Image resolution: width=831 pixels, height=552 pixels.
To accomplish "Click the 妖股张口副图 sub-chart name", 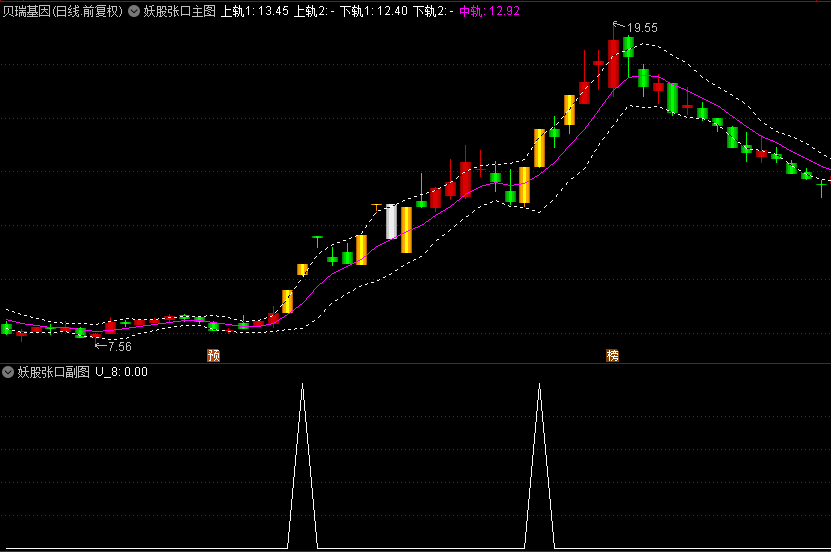I will click(x=54, y=372).
